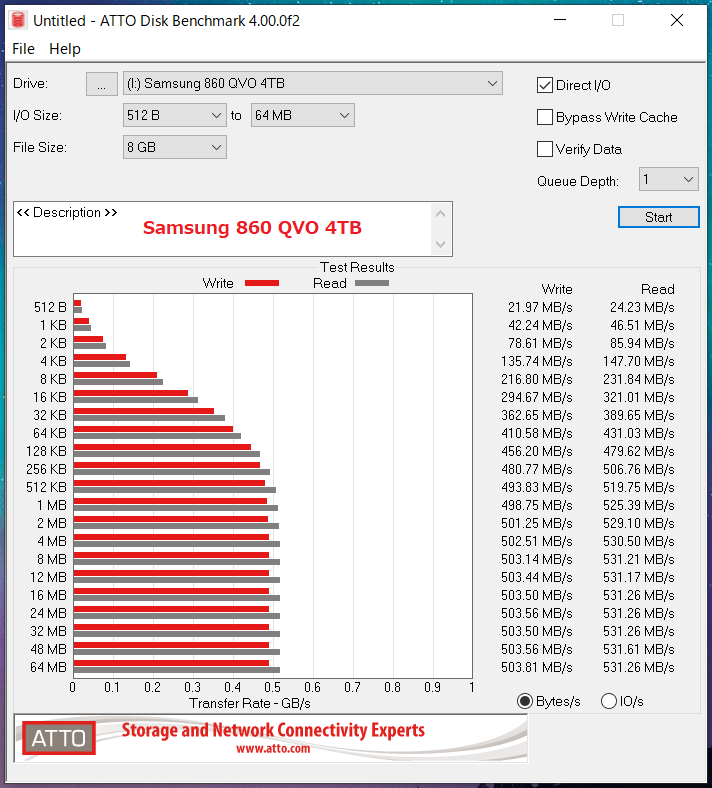
Task: Click the 'Test Results' heading
Action: pyautogui.click(x=357, y=267)
